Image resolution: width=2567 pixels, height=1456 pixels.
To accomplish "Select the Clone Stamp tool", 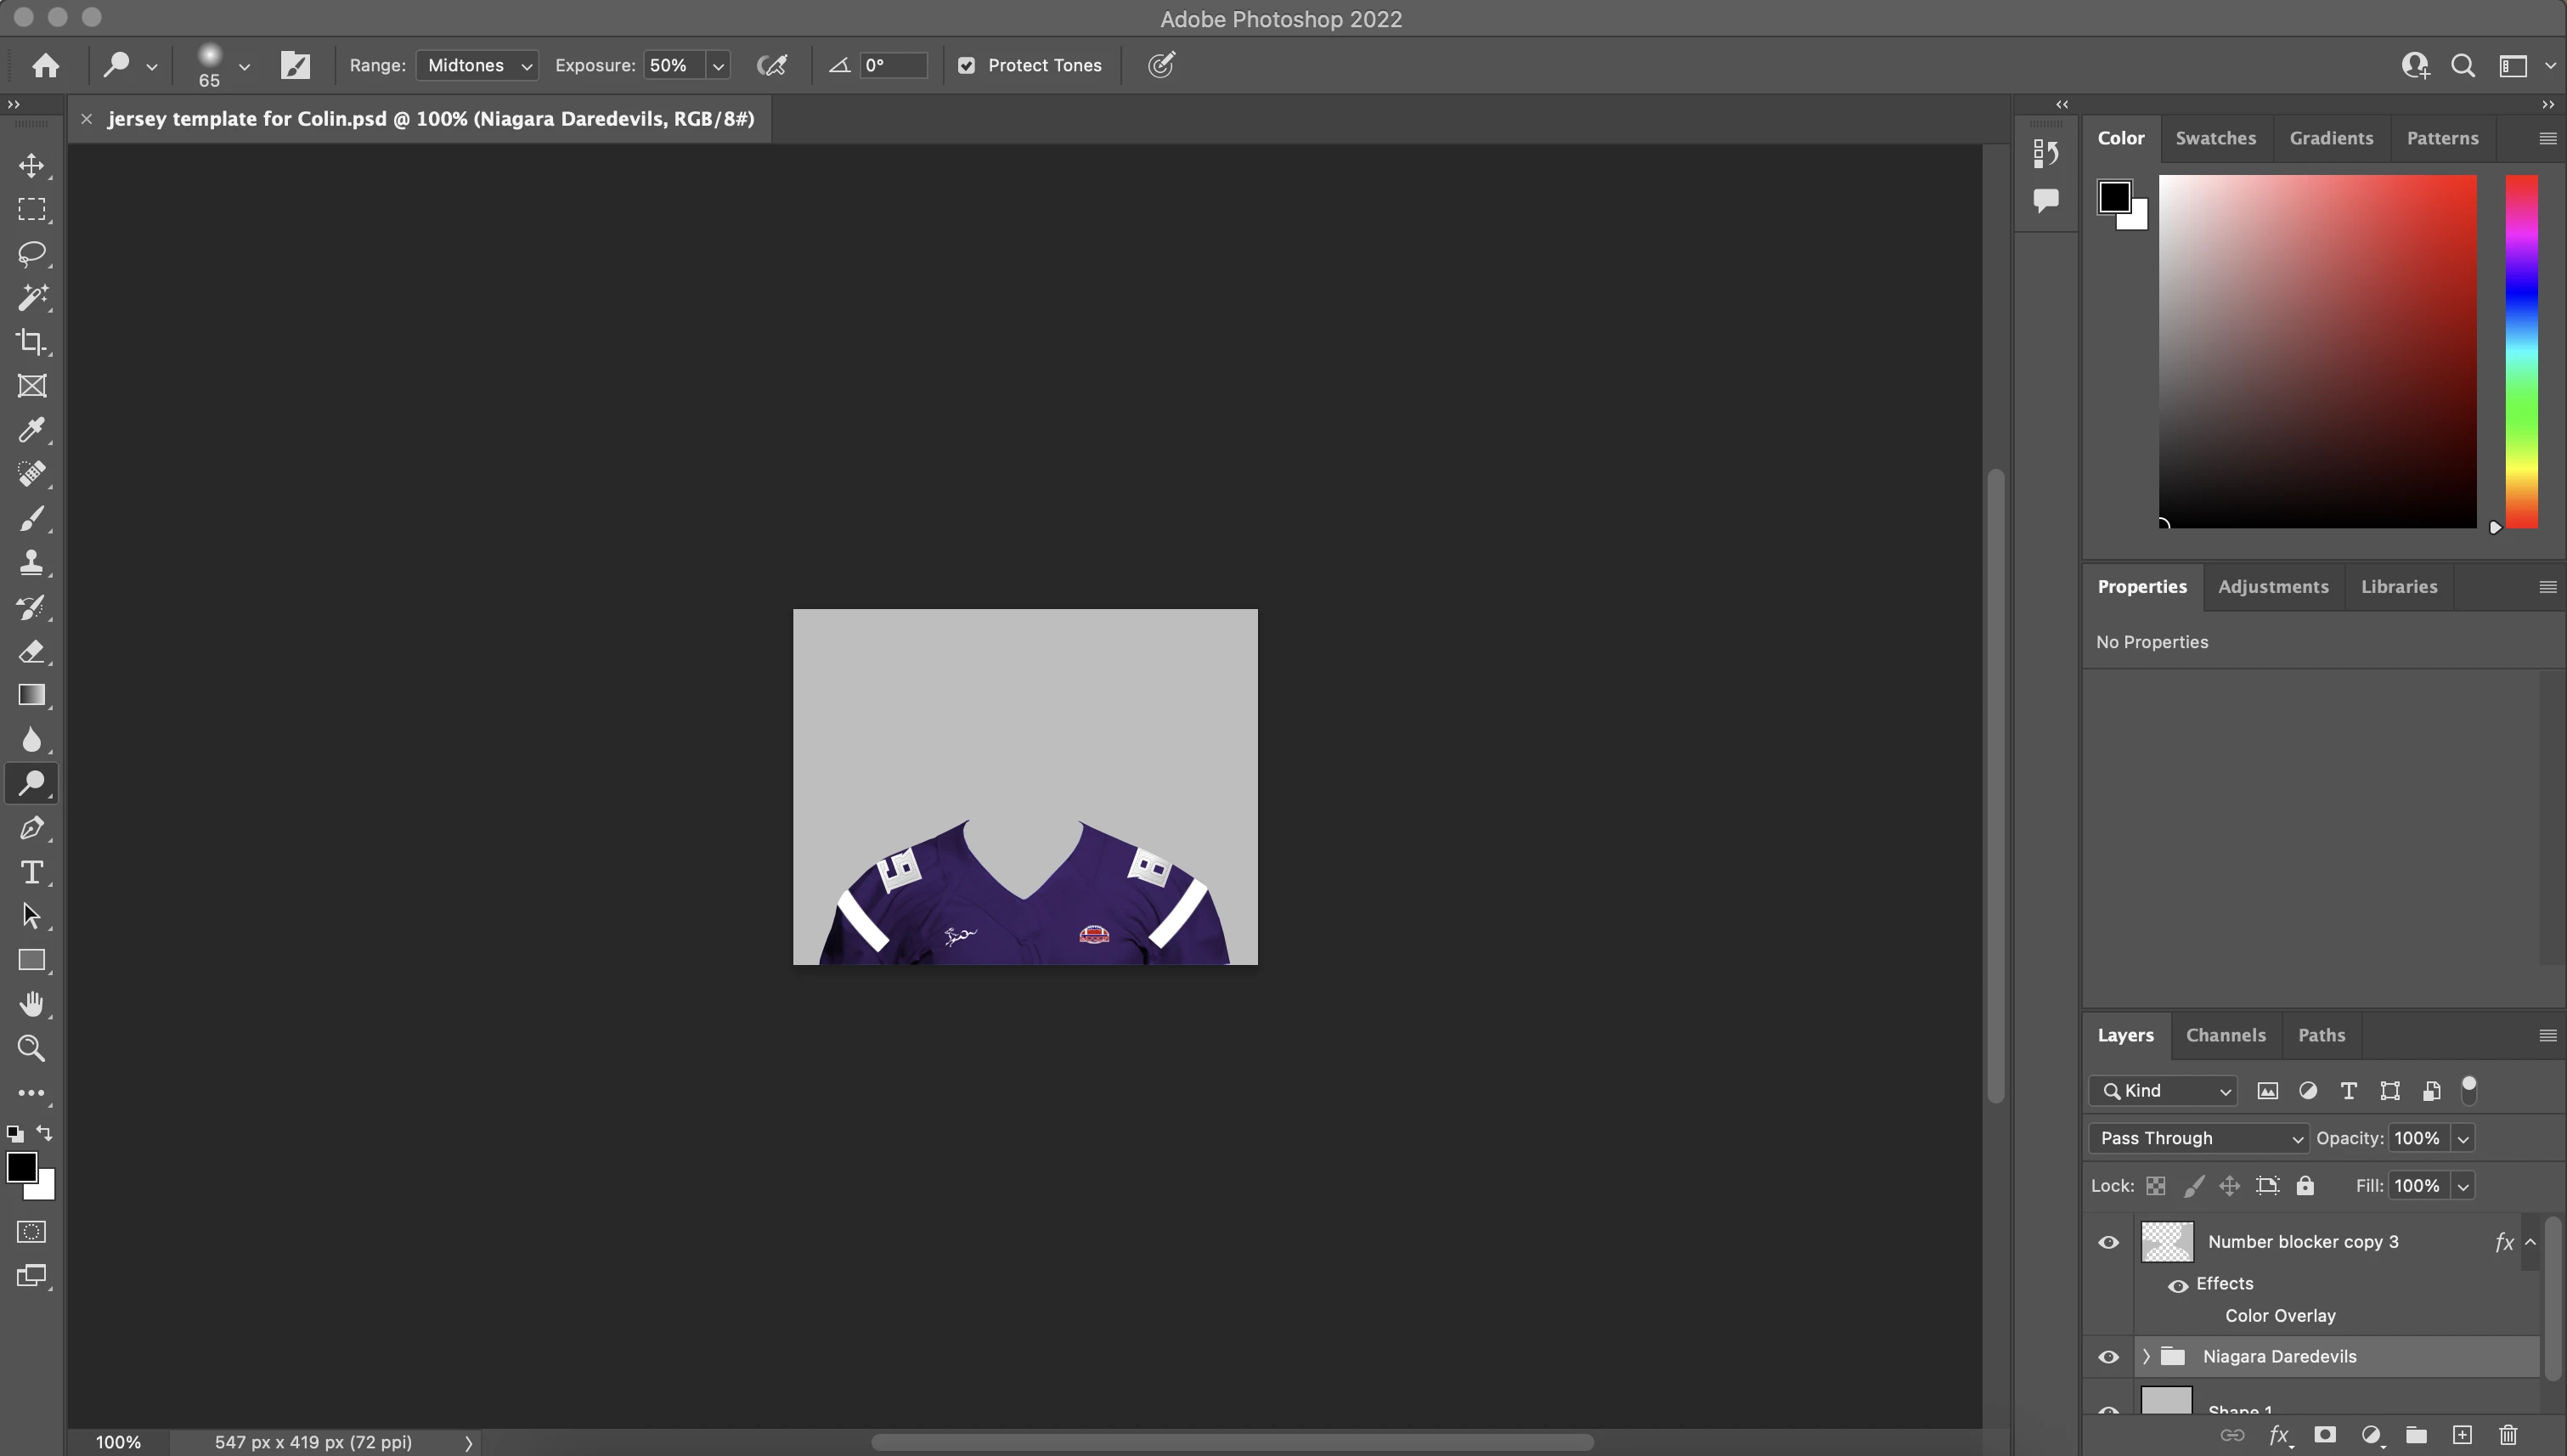I will [x=31, y=562].
